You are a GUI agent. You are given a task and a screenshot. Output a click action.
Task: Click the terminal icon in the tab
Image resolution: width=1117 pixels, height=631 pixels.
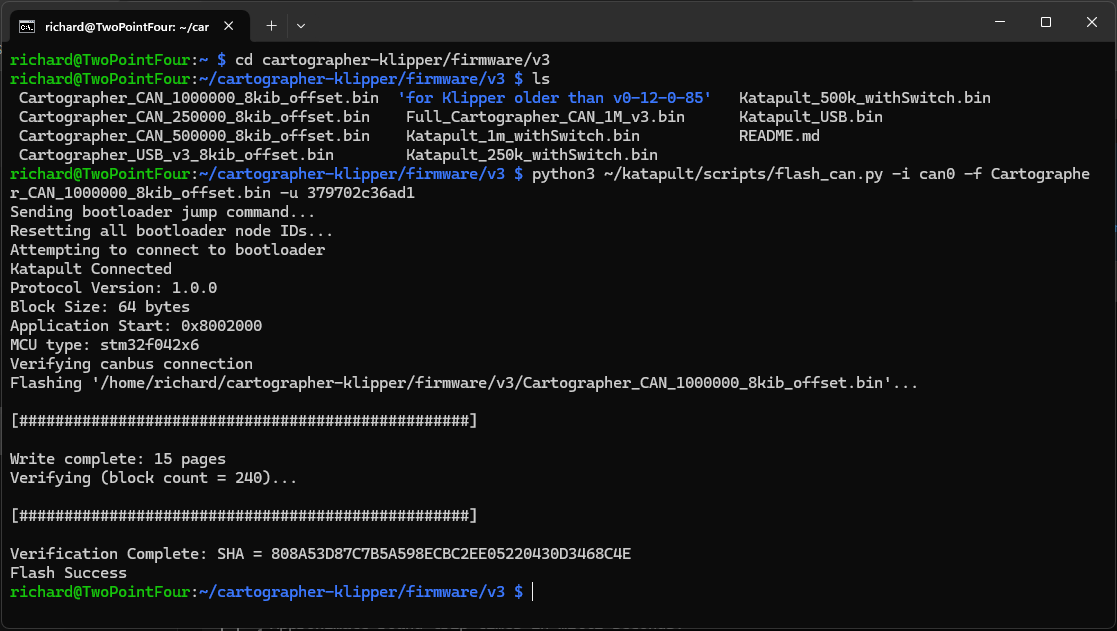pyautogui.click(x=28, y=24)
